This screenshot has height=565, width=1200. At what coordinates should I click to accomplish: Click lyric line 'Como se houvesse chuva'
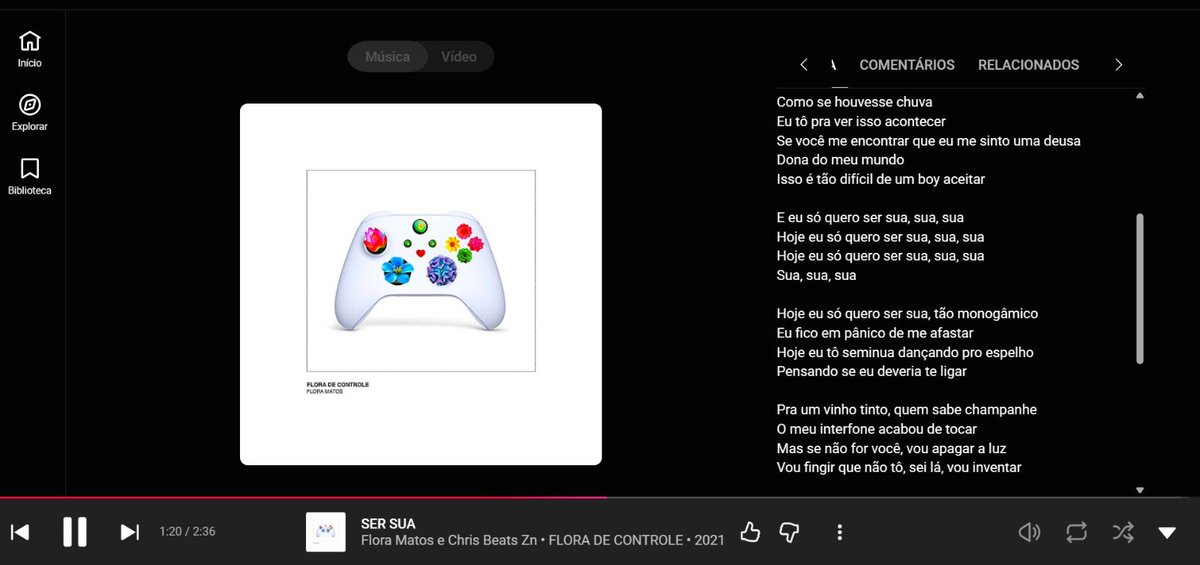point(854,102)
